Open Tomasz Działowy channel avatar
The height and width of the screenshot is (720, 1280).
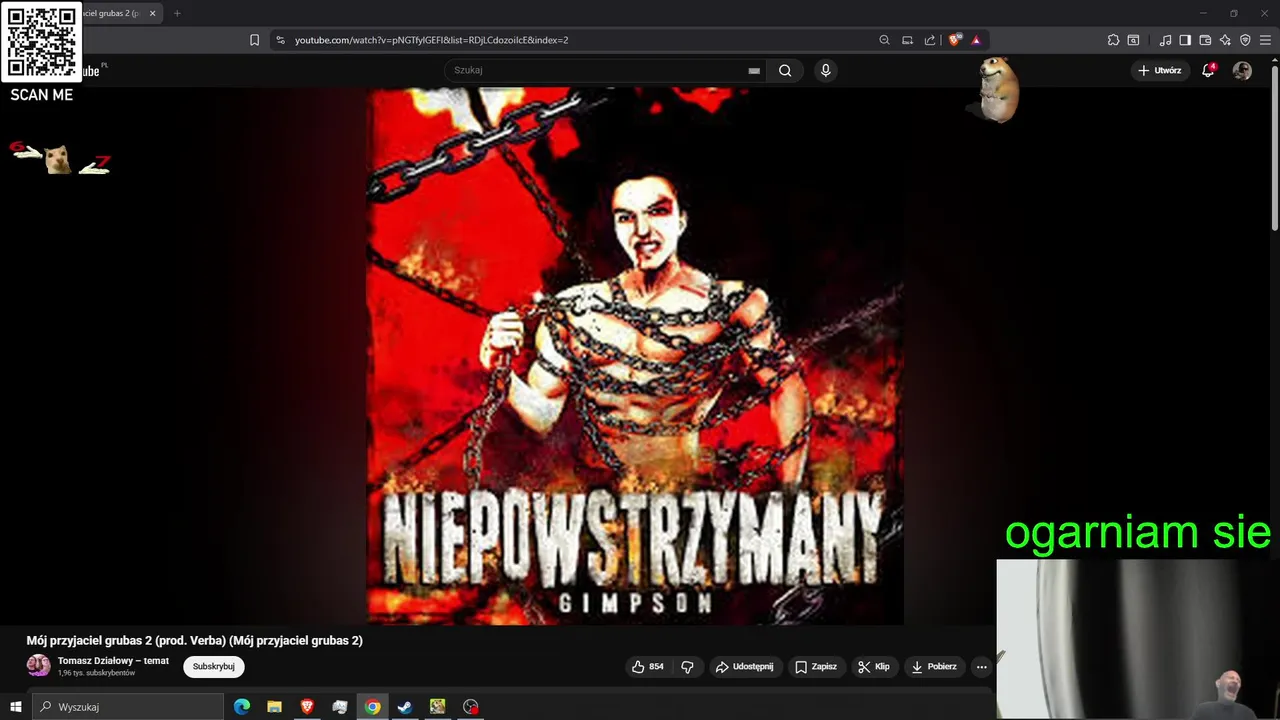pyautogui.click(x=38, y=666)
